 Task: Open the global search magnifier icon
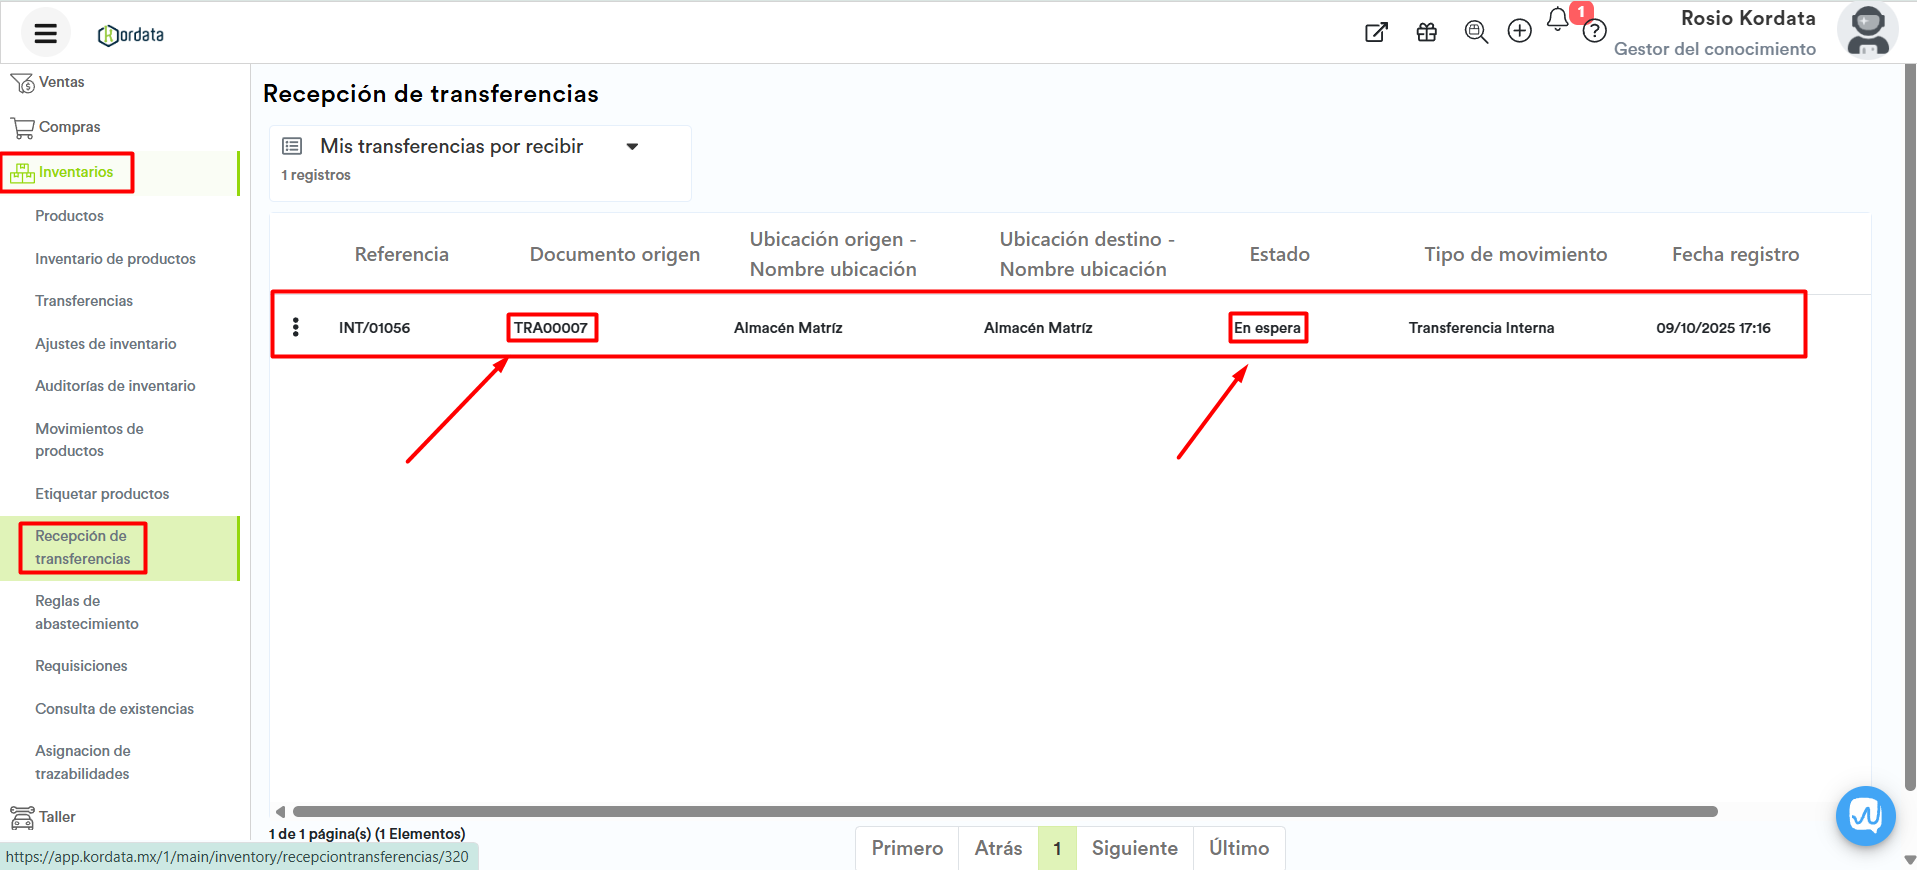coord(1475,32)
